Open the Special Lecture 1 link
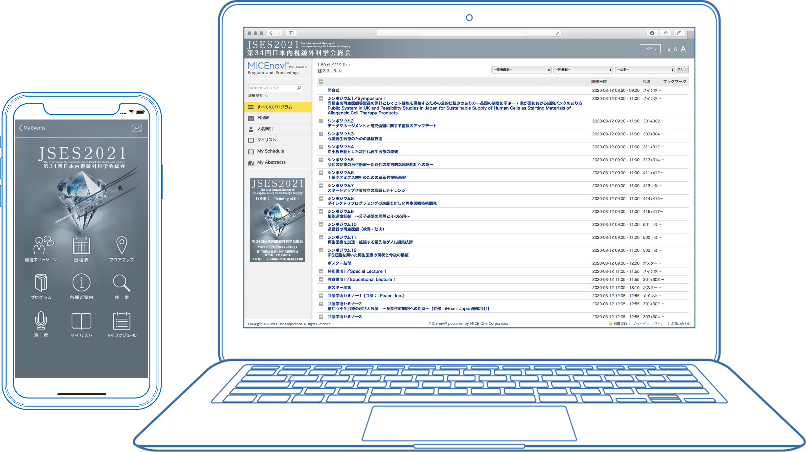This screenshot has width=806, height=452. [357, 272]
